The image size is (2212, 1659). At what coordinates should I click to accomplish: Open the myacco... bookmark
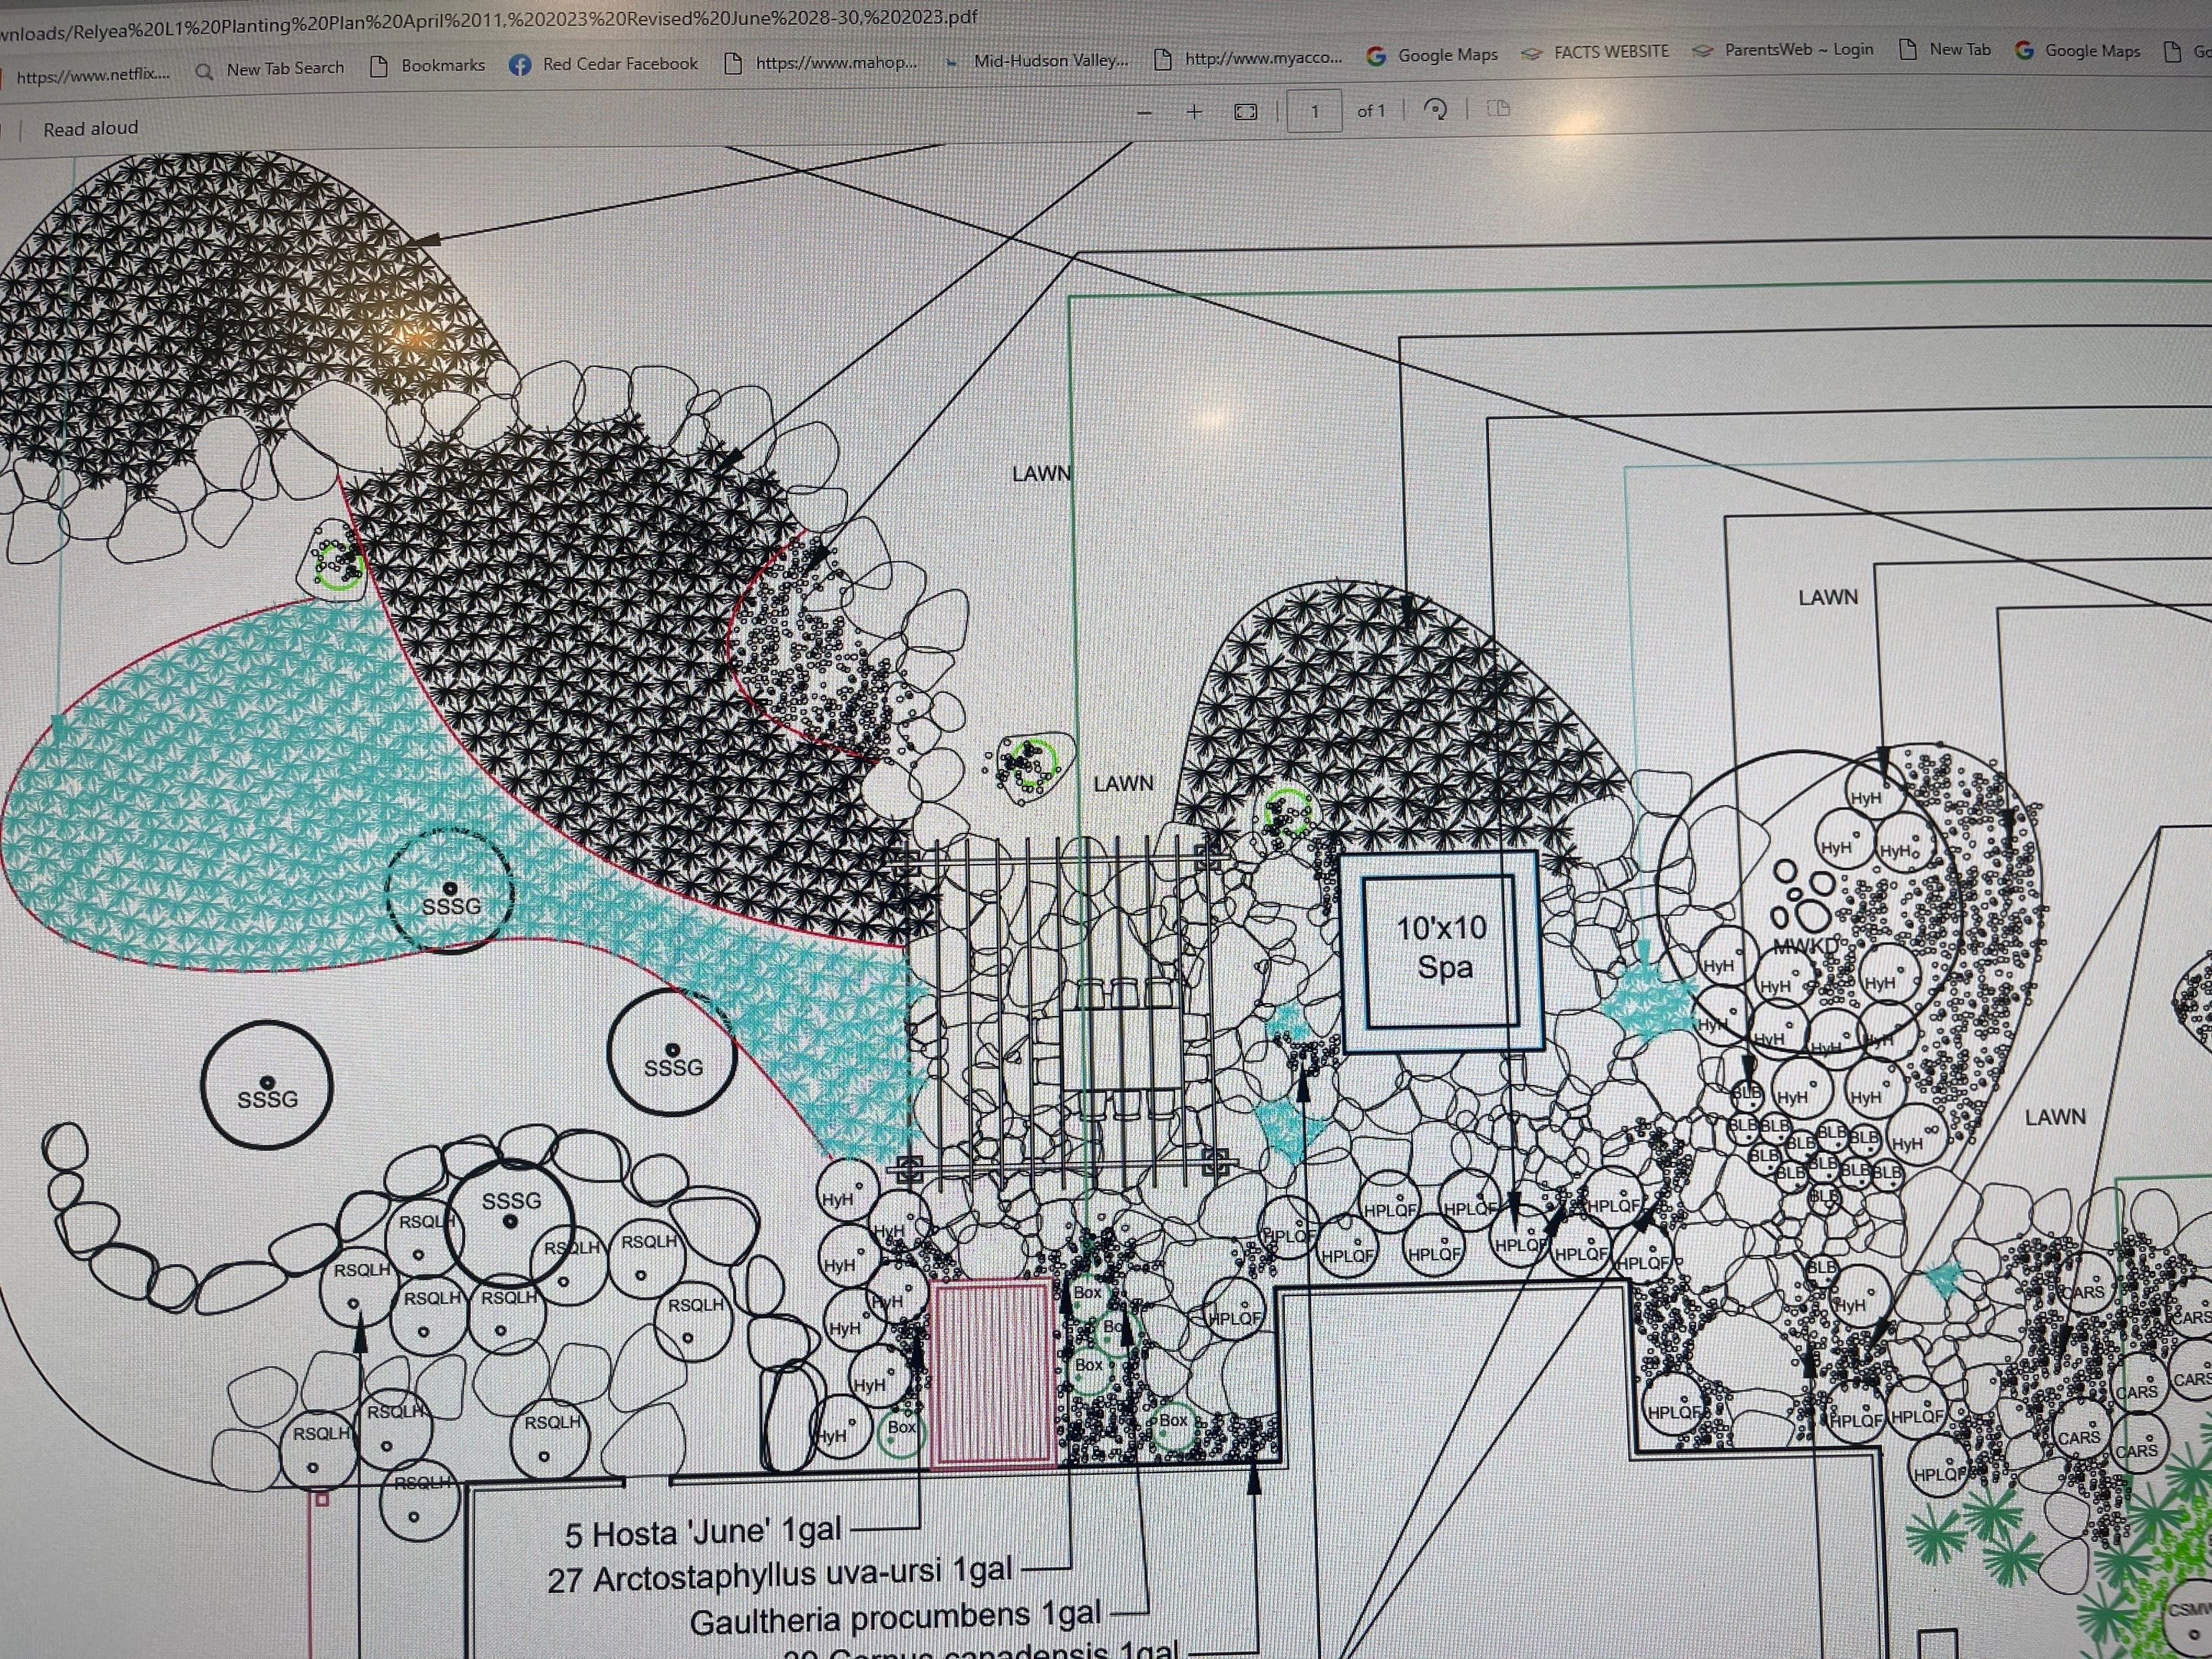tap(1248, 58)
